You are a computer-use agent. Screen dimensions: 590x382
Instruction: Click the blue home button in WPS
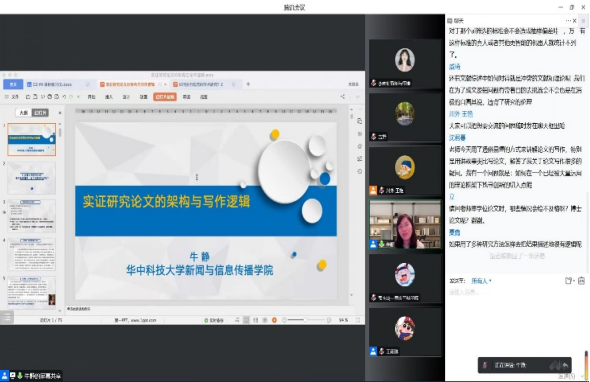pos(13,84)
